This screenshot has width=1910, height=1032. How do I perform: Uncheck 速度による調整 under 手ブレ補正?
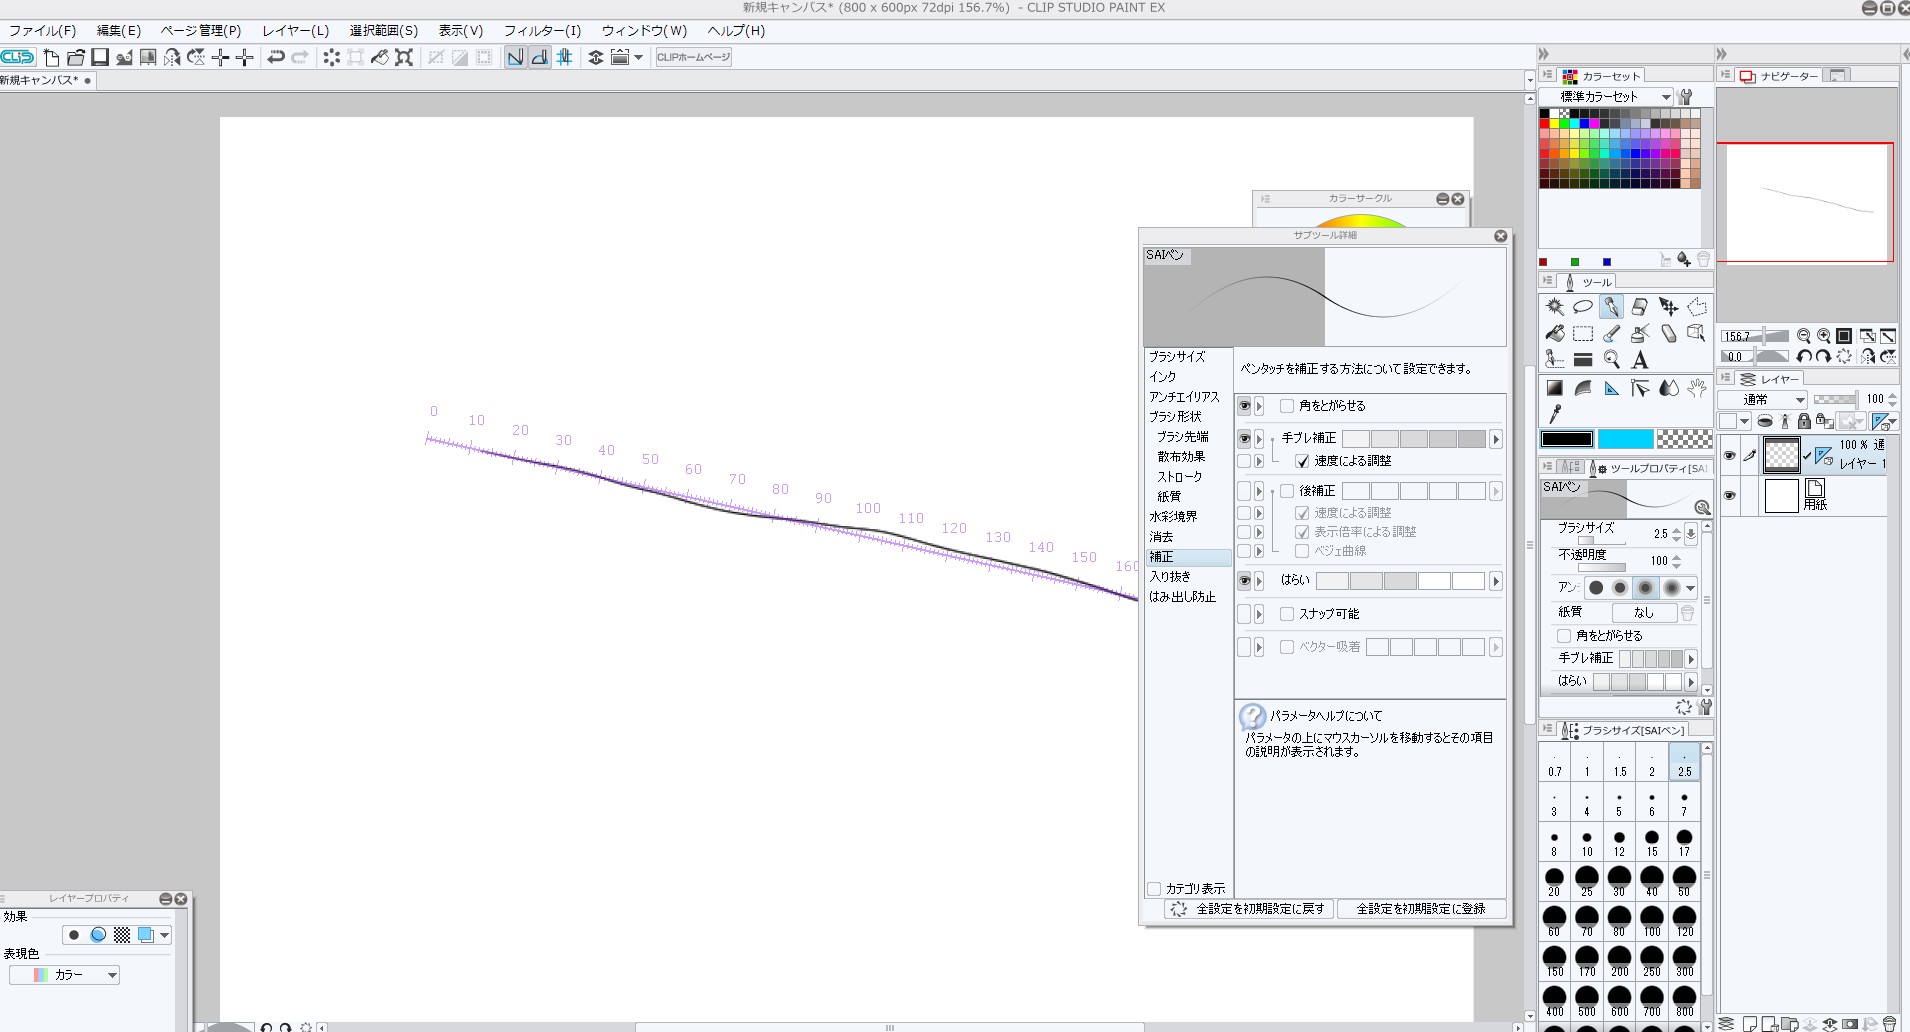1302,461
